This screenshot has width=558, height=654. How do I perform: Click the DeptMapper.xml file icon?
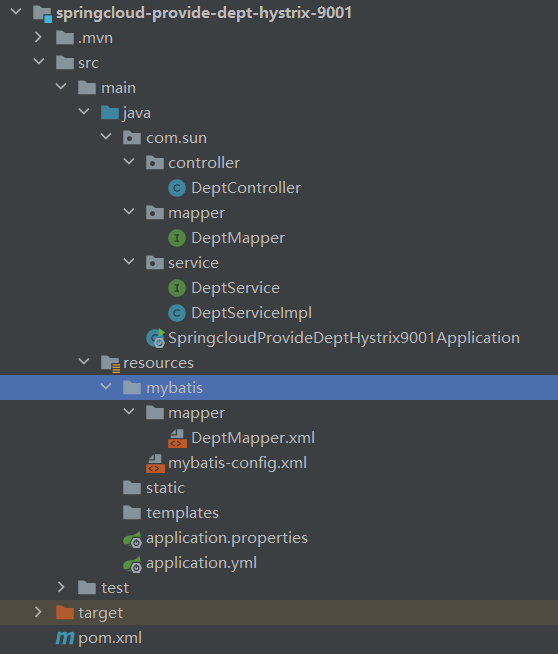[x=177, y=438]
